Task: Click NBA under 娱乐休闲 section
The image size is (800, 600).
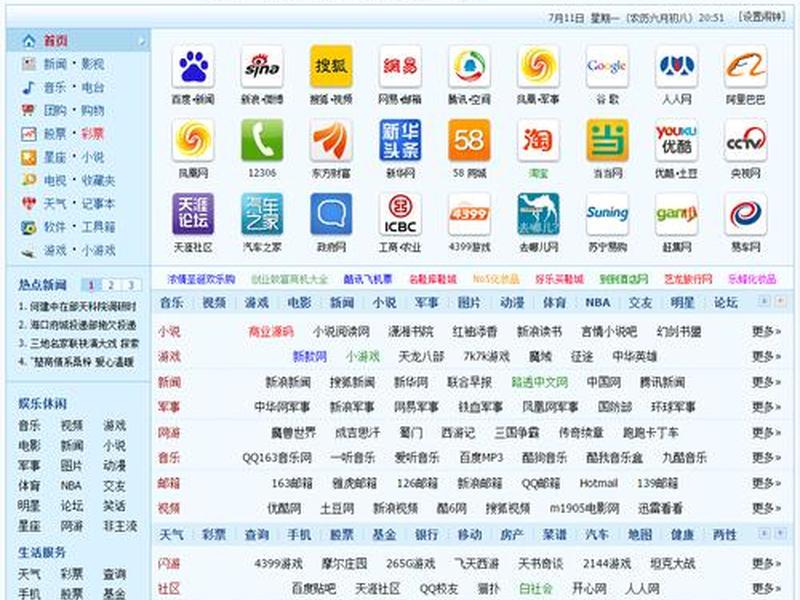Action: (x=71, y=486)
